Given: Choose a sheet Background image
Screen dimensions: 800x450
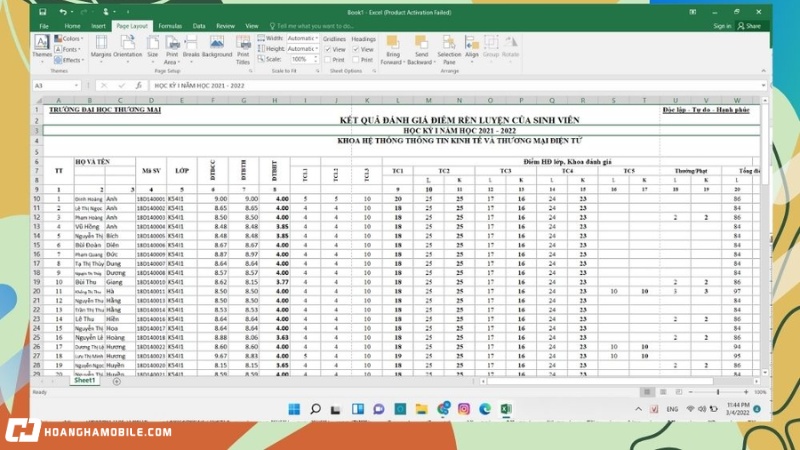Looking at the screenshot, I should (x=217, y=46).
